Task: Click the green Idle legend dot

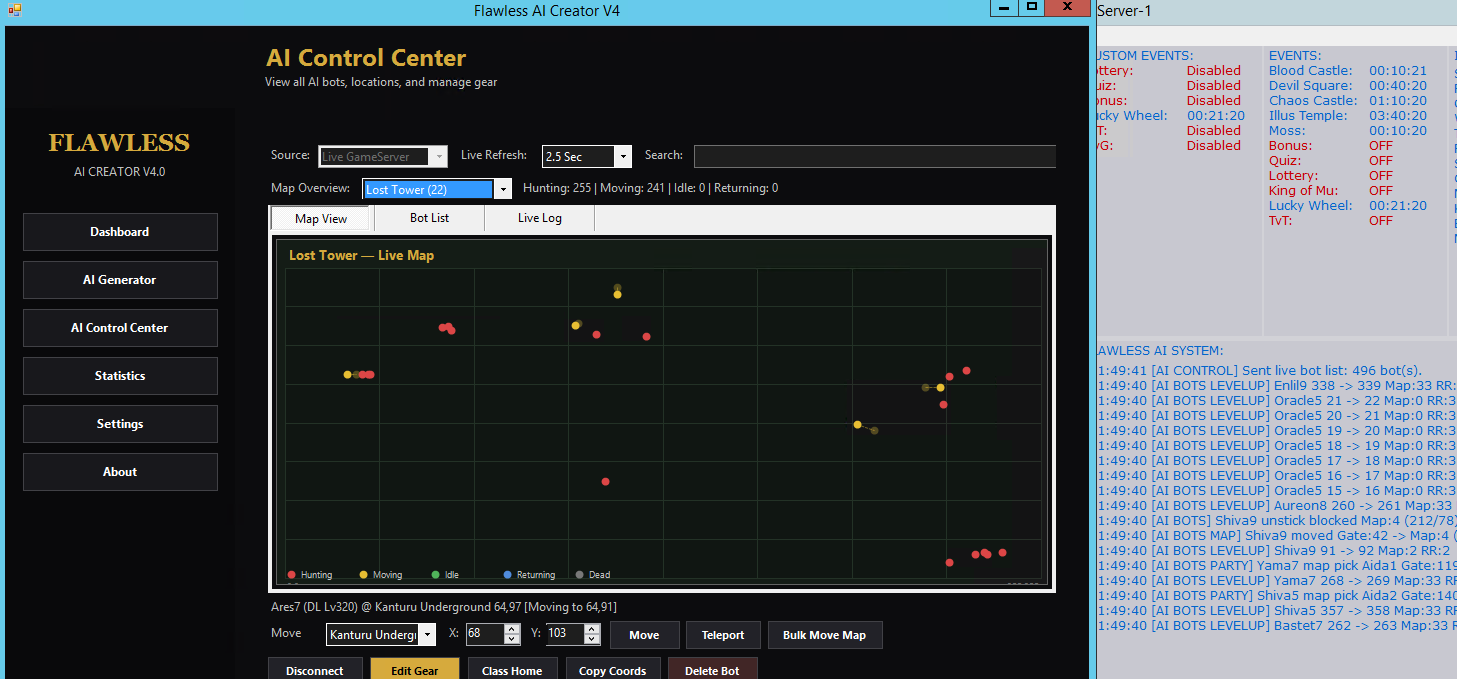Action: click(x=435, y=575)
